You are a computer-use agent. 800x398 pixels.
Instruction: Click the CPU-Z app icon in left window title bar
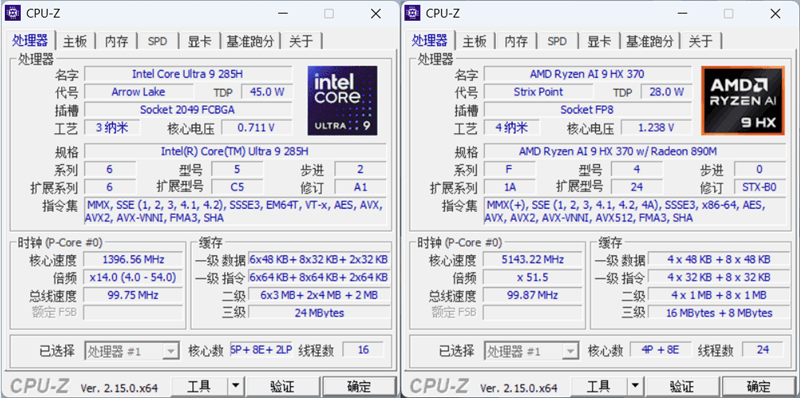(13, 14)
